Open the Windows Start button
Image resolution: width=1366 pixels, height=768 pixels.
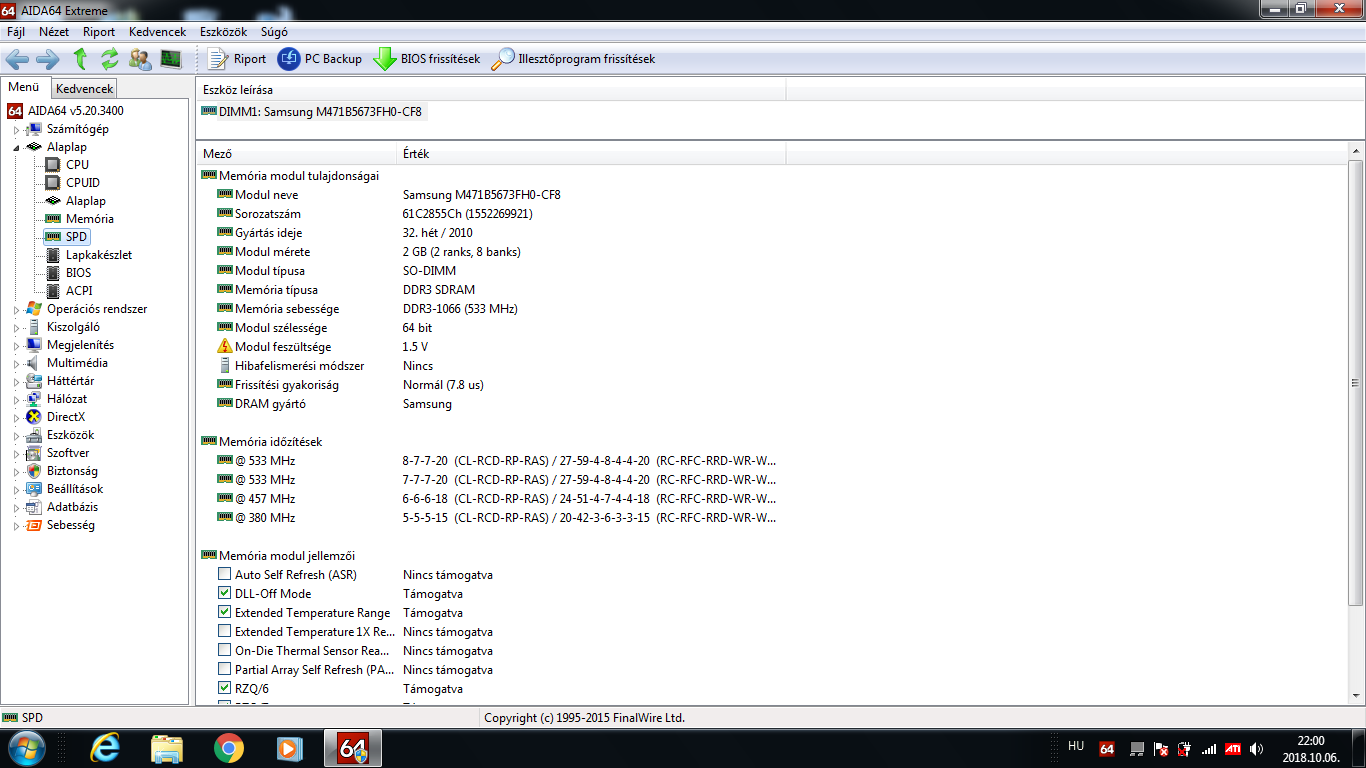click(25, 748)
